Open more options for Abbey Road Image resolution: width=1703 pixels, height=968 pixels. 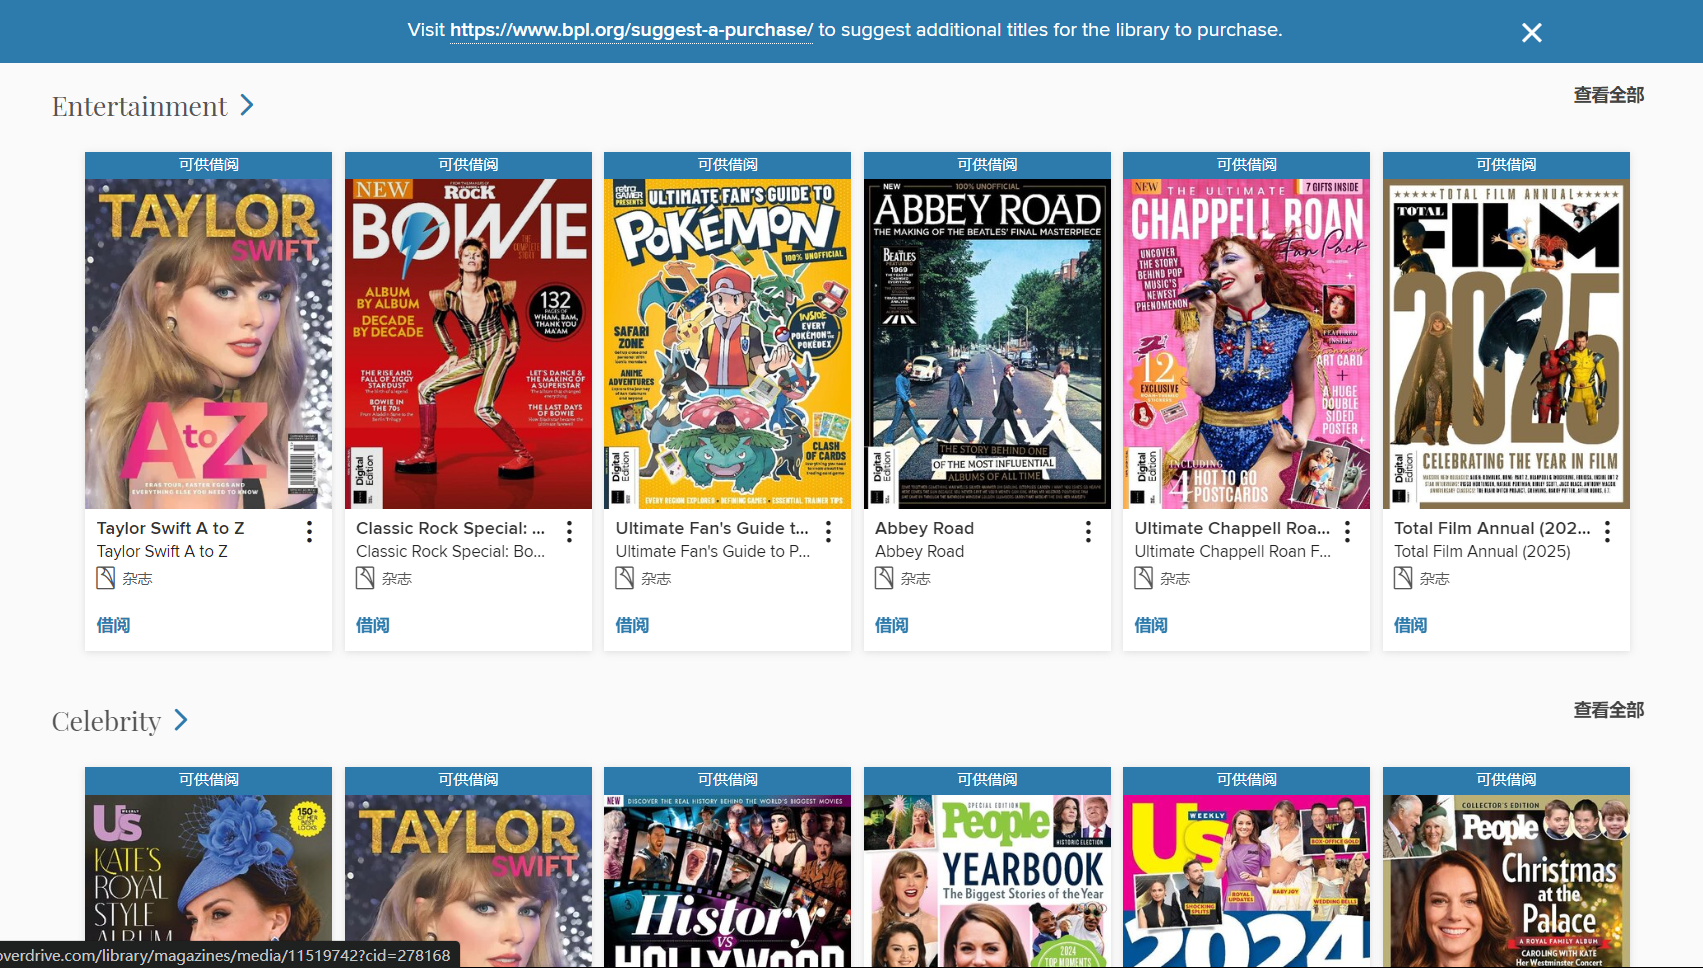(1088, 531)
